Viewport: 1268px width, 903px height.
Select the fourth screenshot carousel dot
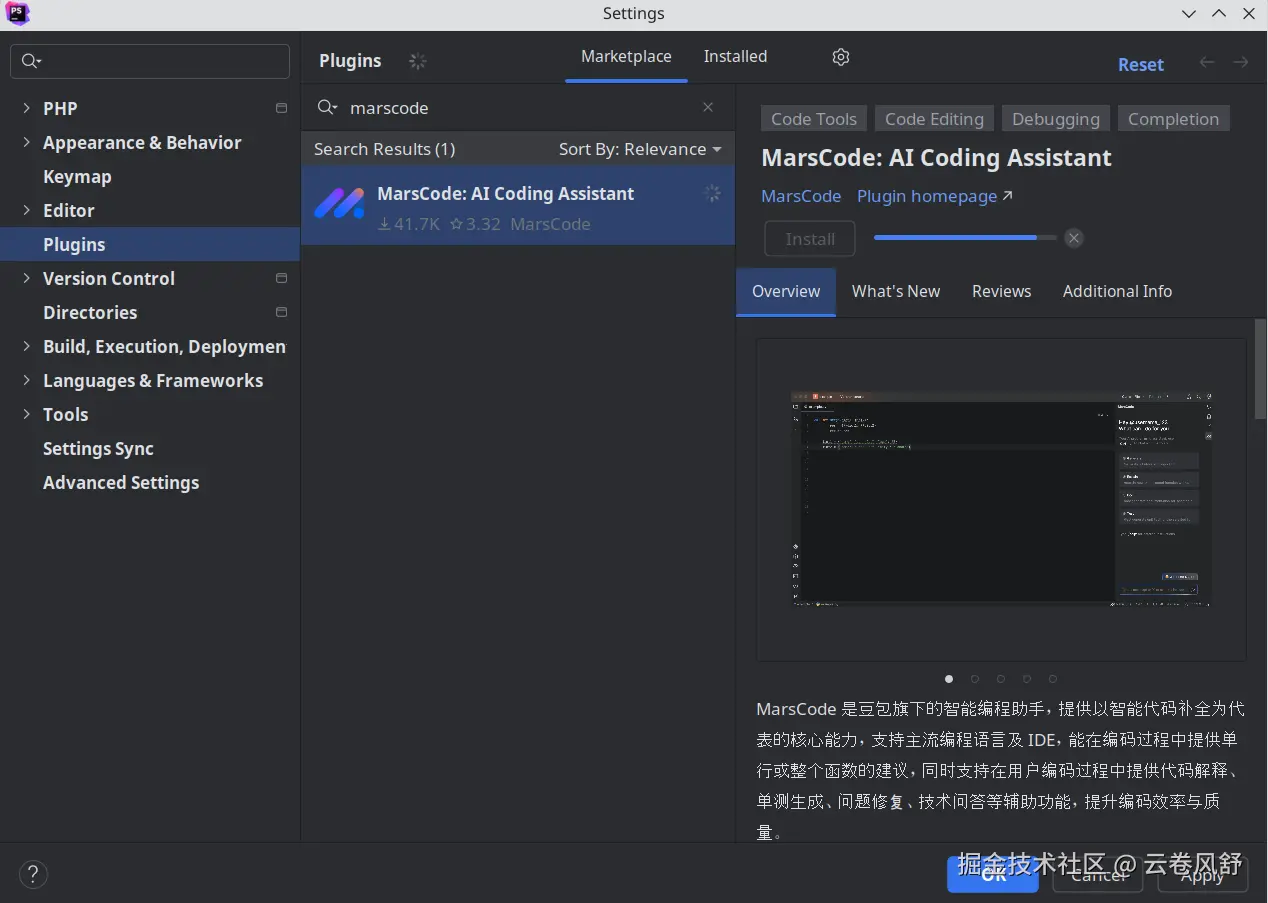pos(1027,679)
